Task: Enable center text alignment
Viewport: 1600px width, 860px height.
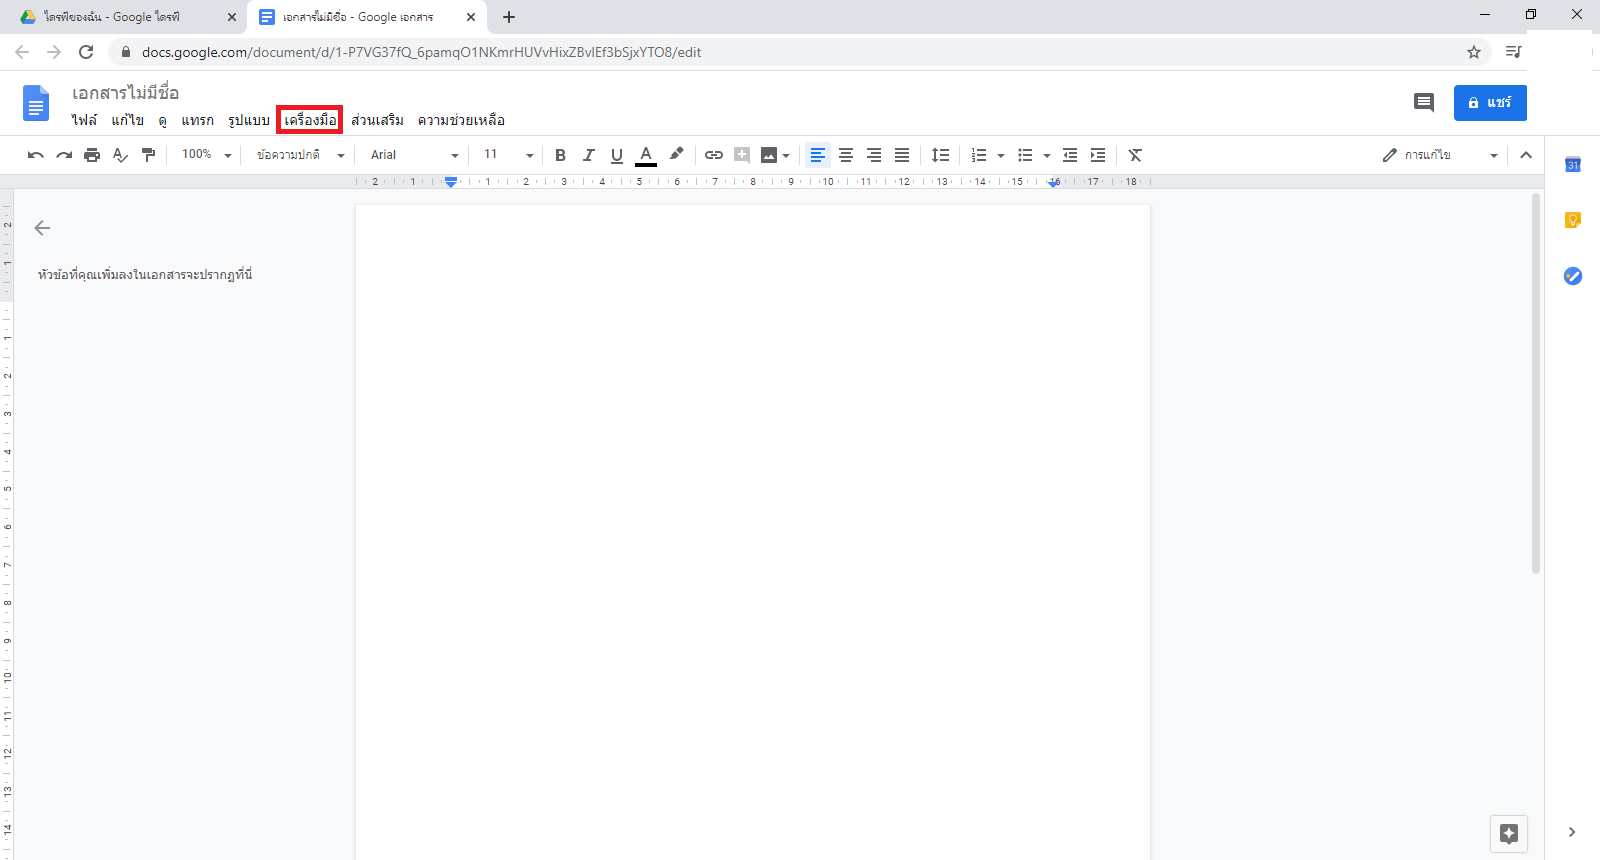Action: pyautogui.click(x=846, y=155)
